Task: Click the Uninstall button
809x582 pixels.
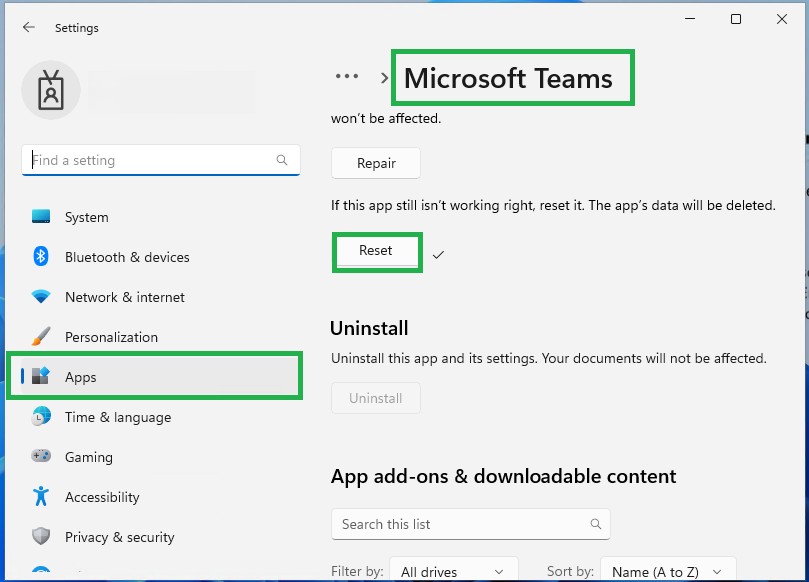Action: pyautogui.click(x=376, y=398)
